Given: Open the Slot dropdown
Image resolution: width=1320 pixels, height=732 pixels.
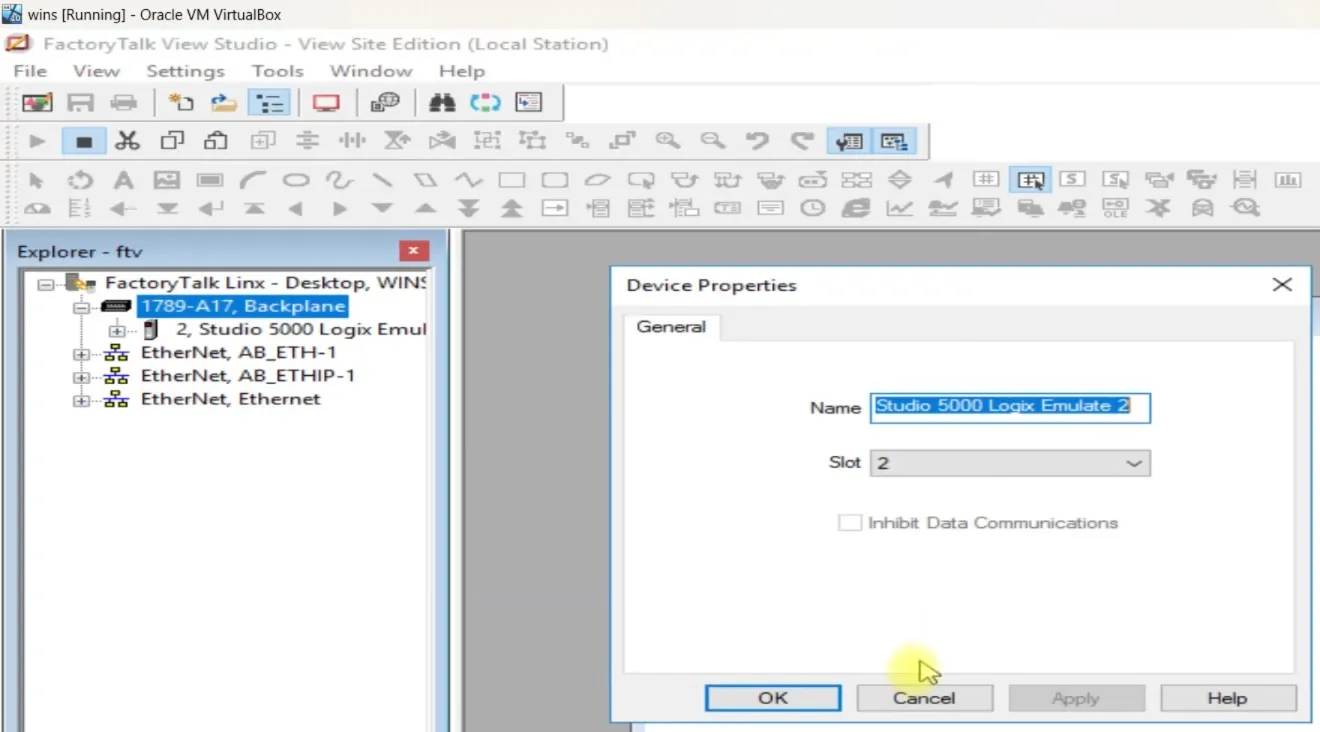Looking at the screenshot, I should tap(1133, 463).
